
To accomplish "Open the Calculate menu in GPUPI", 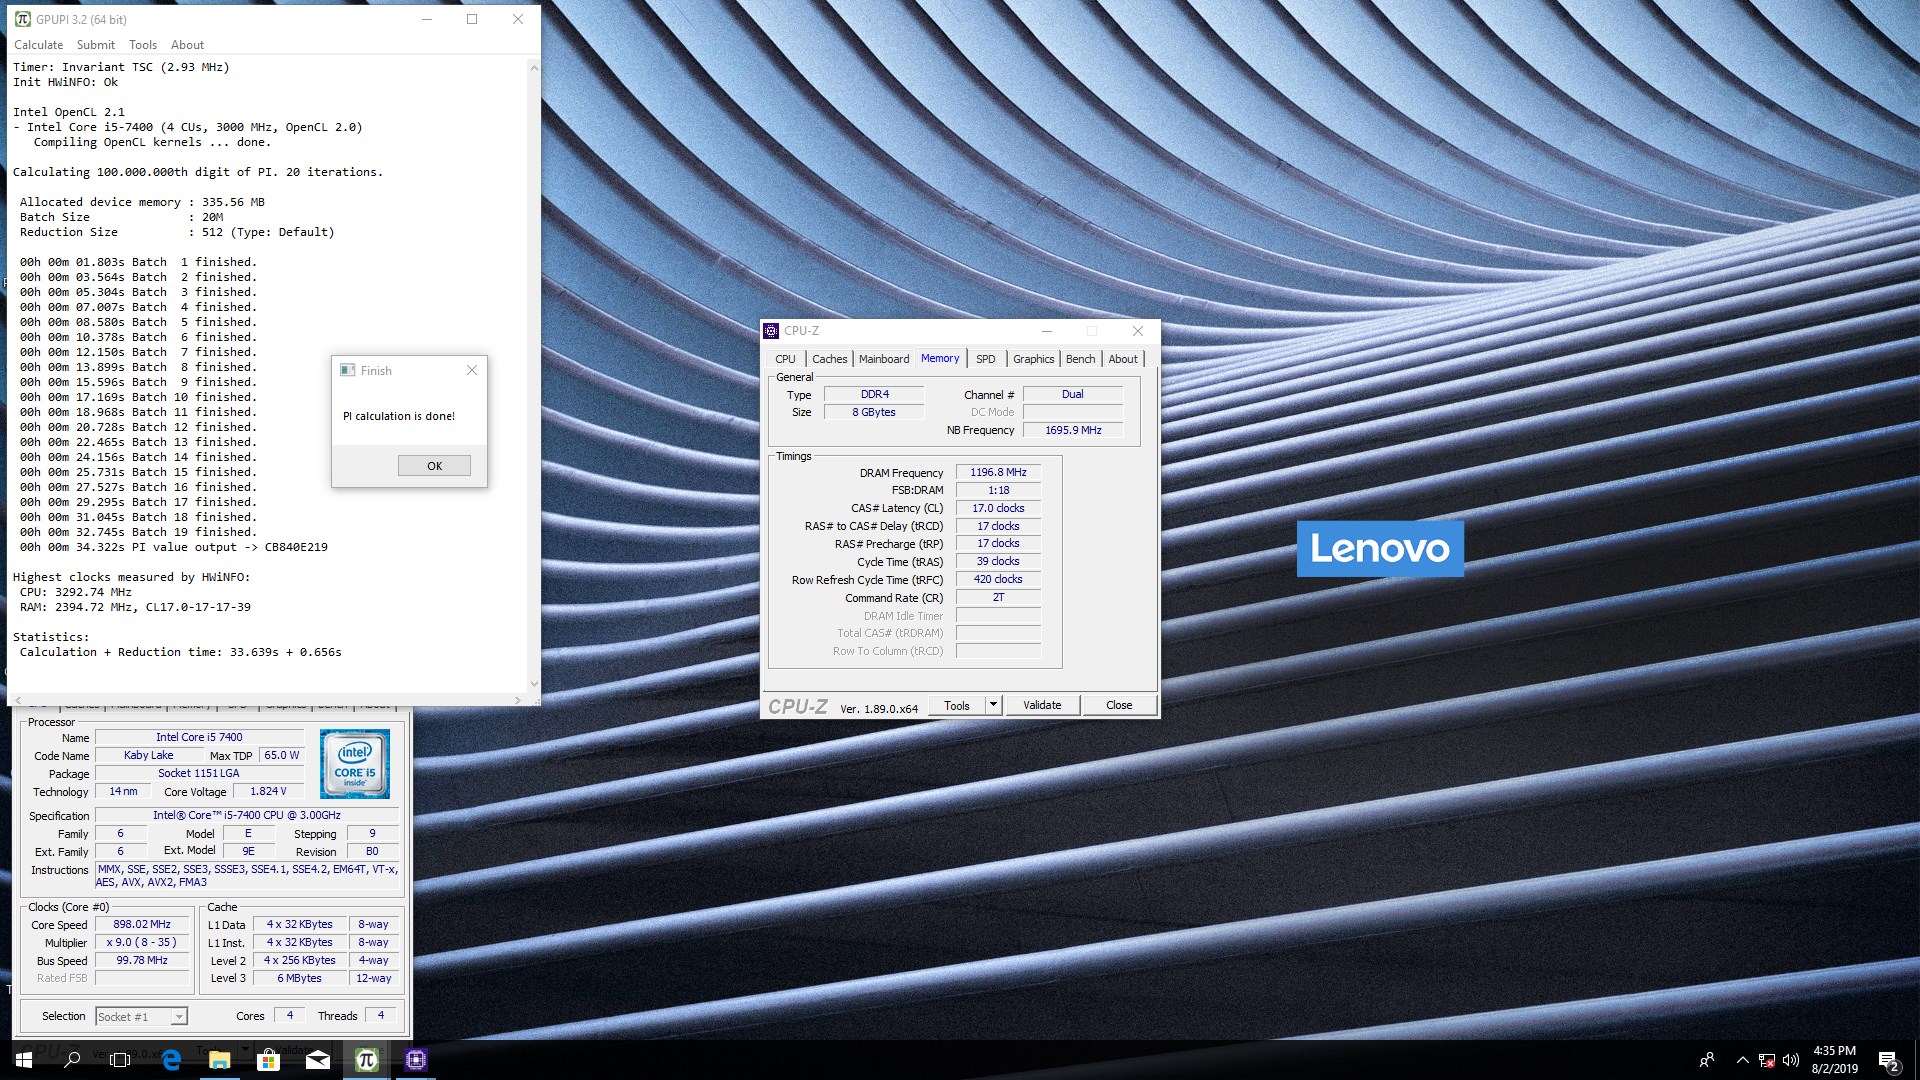I will pos(38,45).
